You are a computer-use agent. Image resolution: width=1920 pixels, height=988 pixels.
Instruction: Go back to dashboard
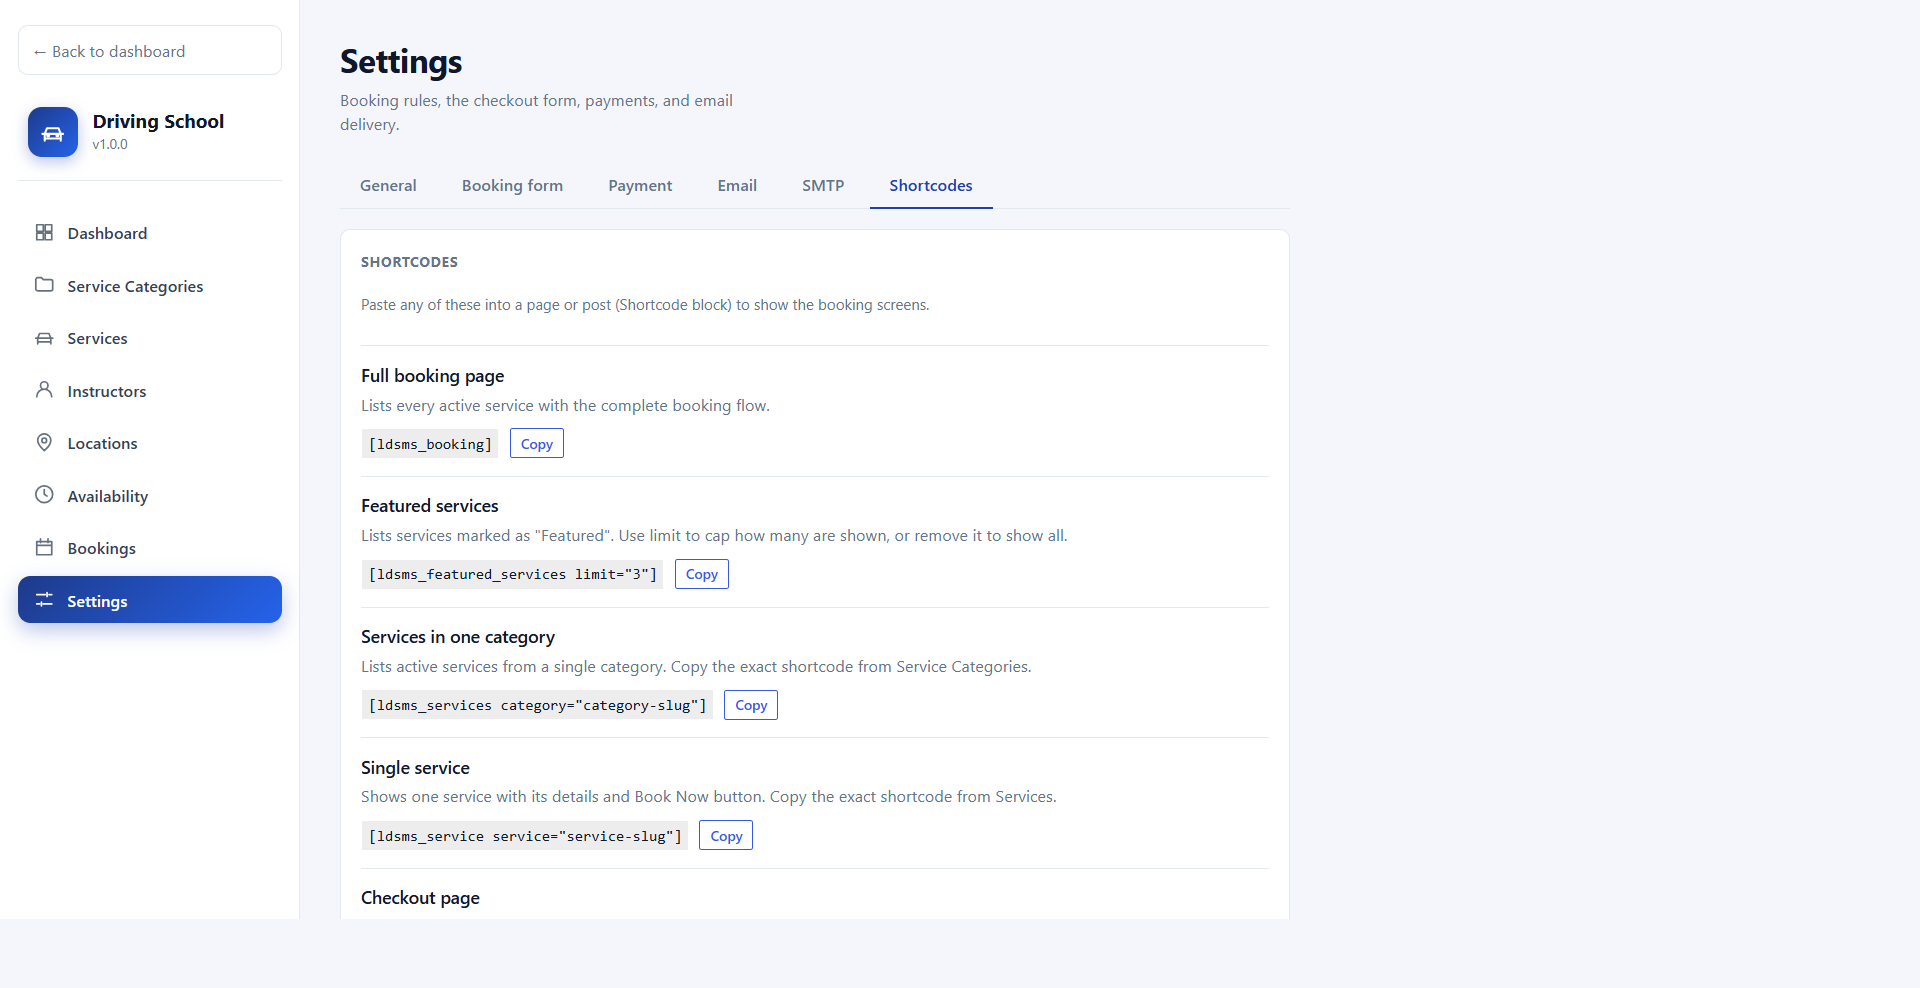tap(150, 51)
